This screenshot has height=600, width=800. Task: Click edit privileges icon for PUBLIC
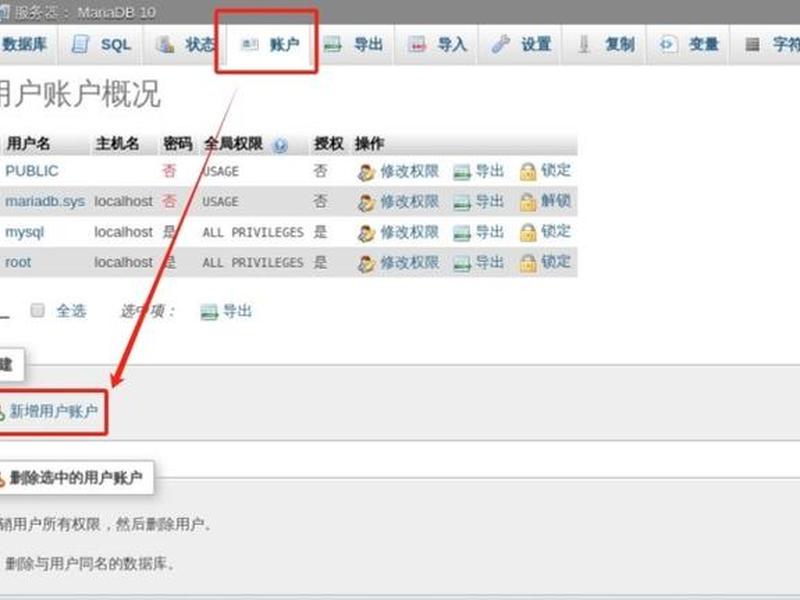(x=366, y=172)
